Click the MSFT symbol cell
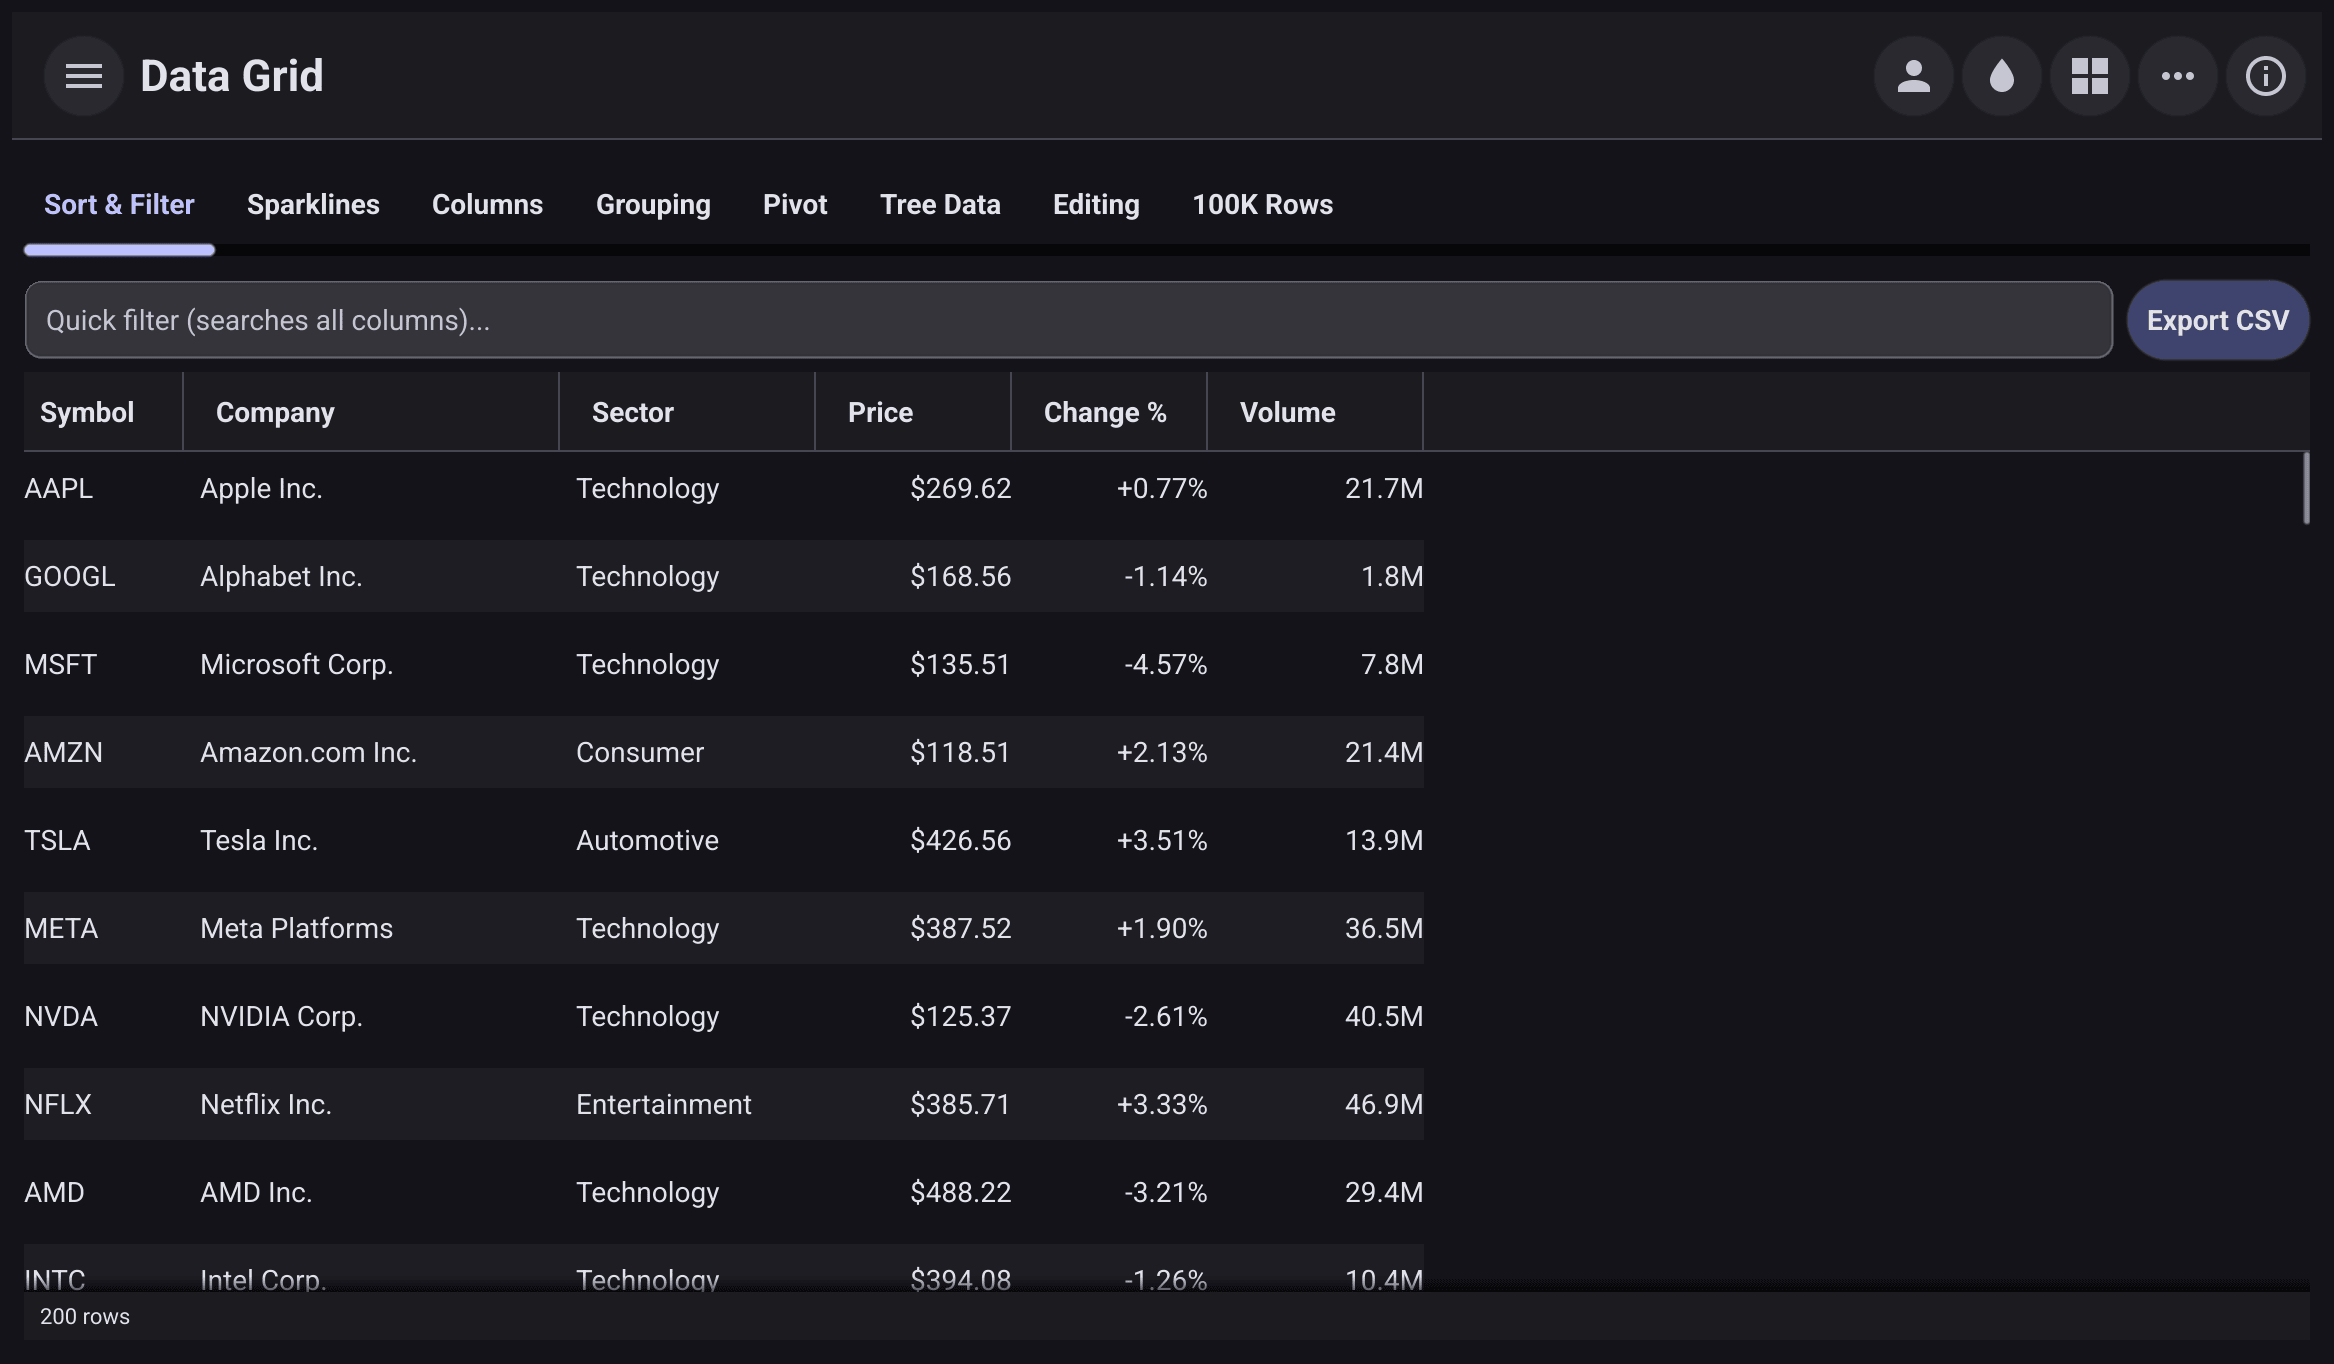 (103, 664)
